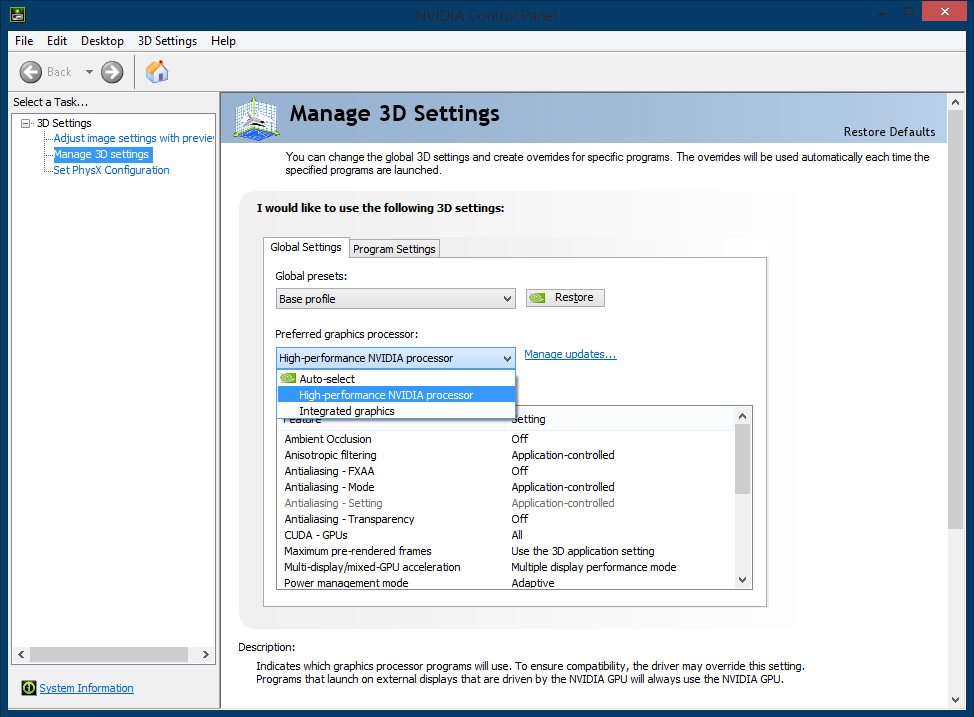Open the Manage updates link
This screenshot has height=717, width=974.
570,354
